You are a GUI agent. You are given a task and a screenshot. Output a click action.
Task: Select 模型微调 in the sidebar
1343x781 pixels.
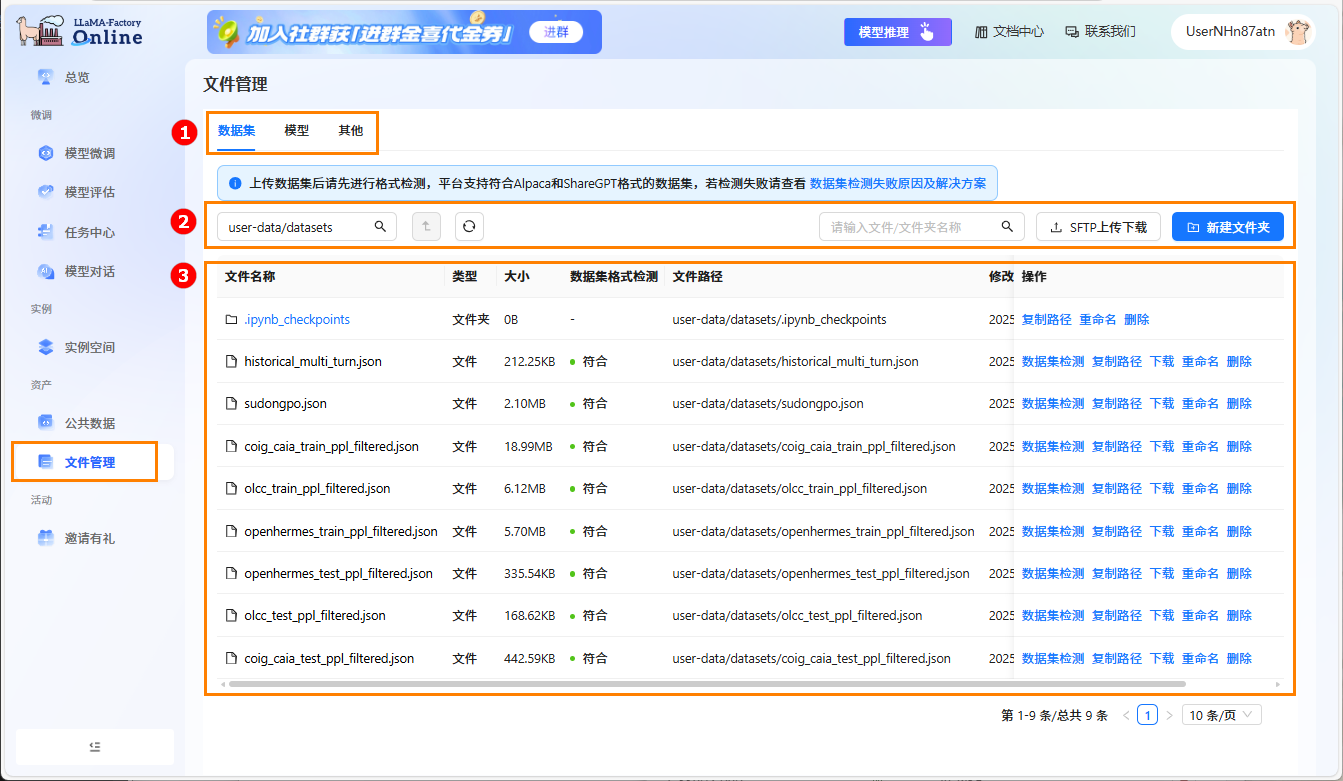(83, 154)
